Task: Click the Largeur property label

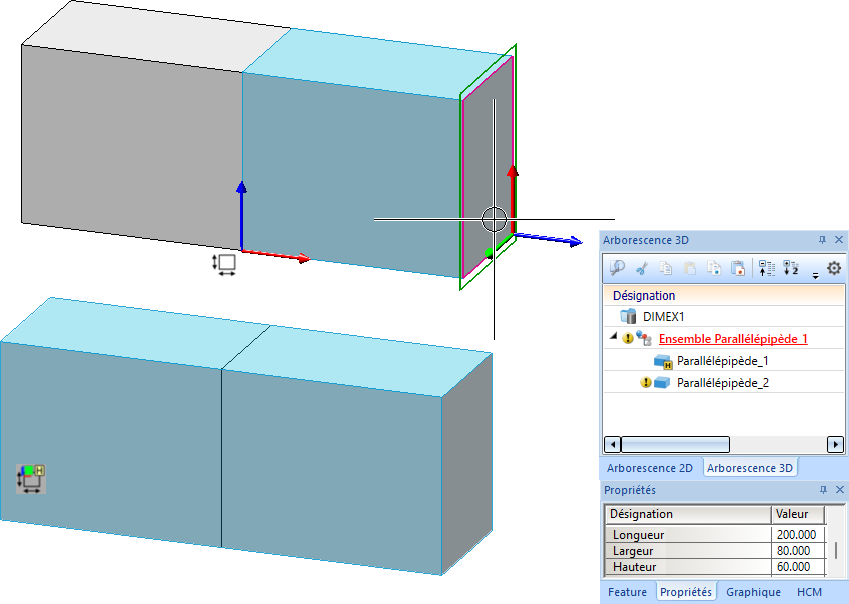Action: coord(632,551)
